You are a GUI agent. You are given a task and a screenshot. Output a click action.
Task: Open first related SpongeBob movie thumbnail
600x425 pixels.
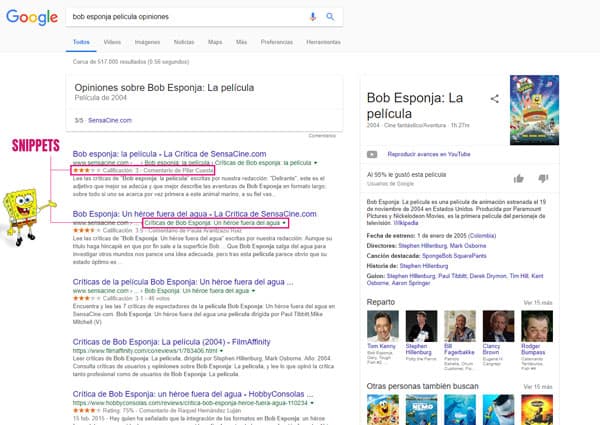(383, 410)
